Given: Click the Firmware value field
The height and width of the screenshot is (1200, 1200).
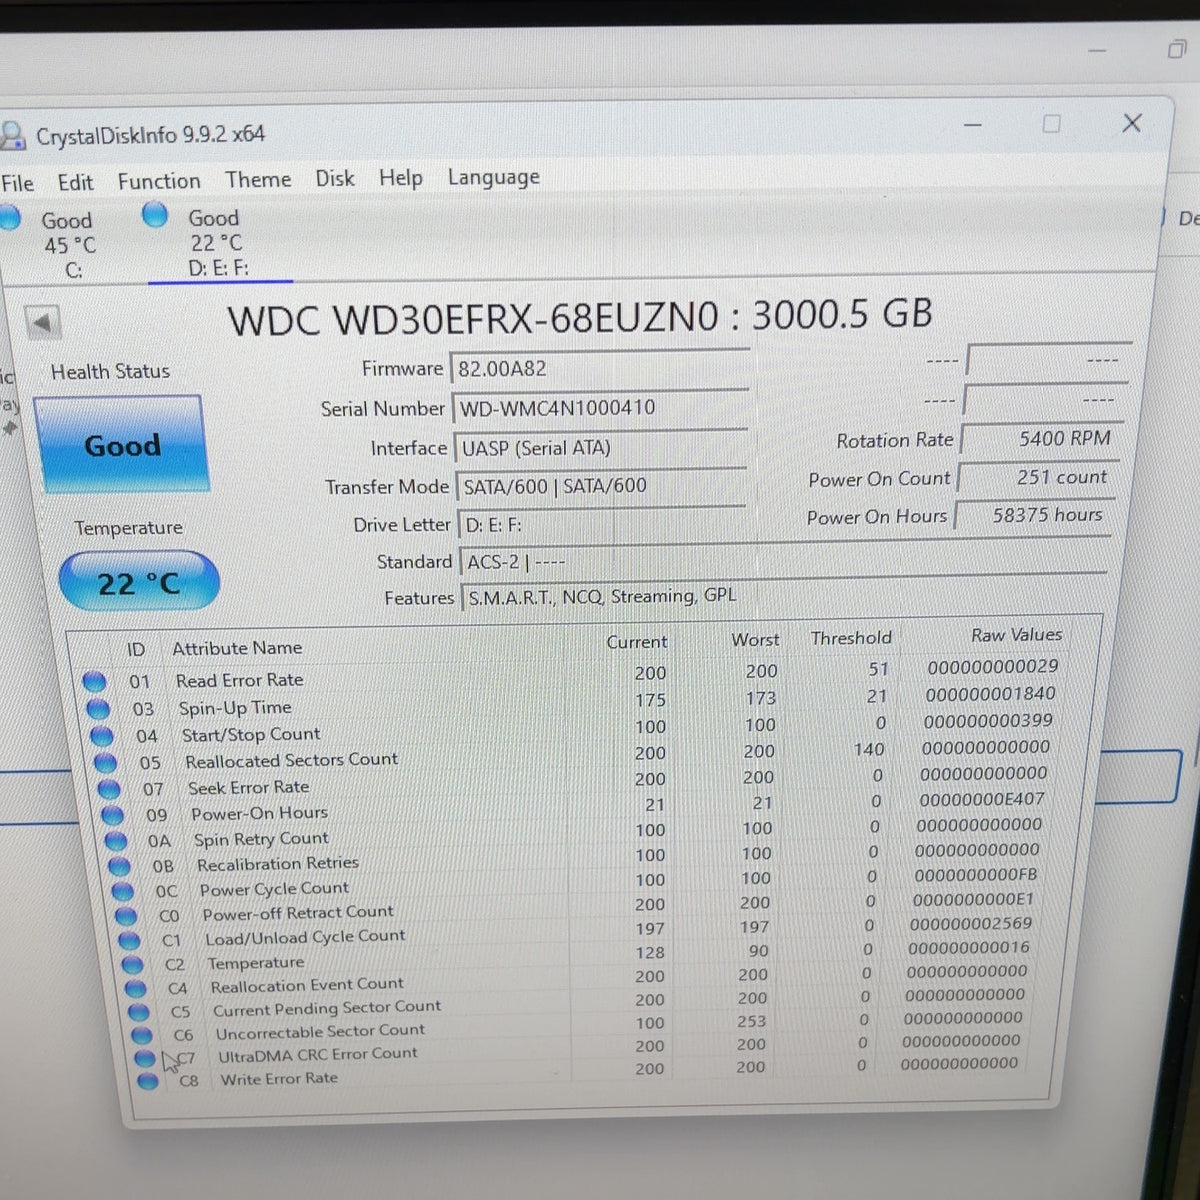Looking at the screenshot, I should coord(600,368).
